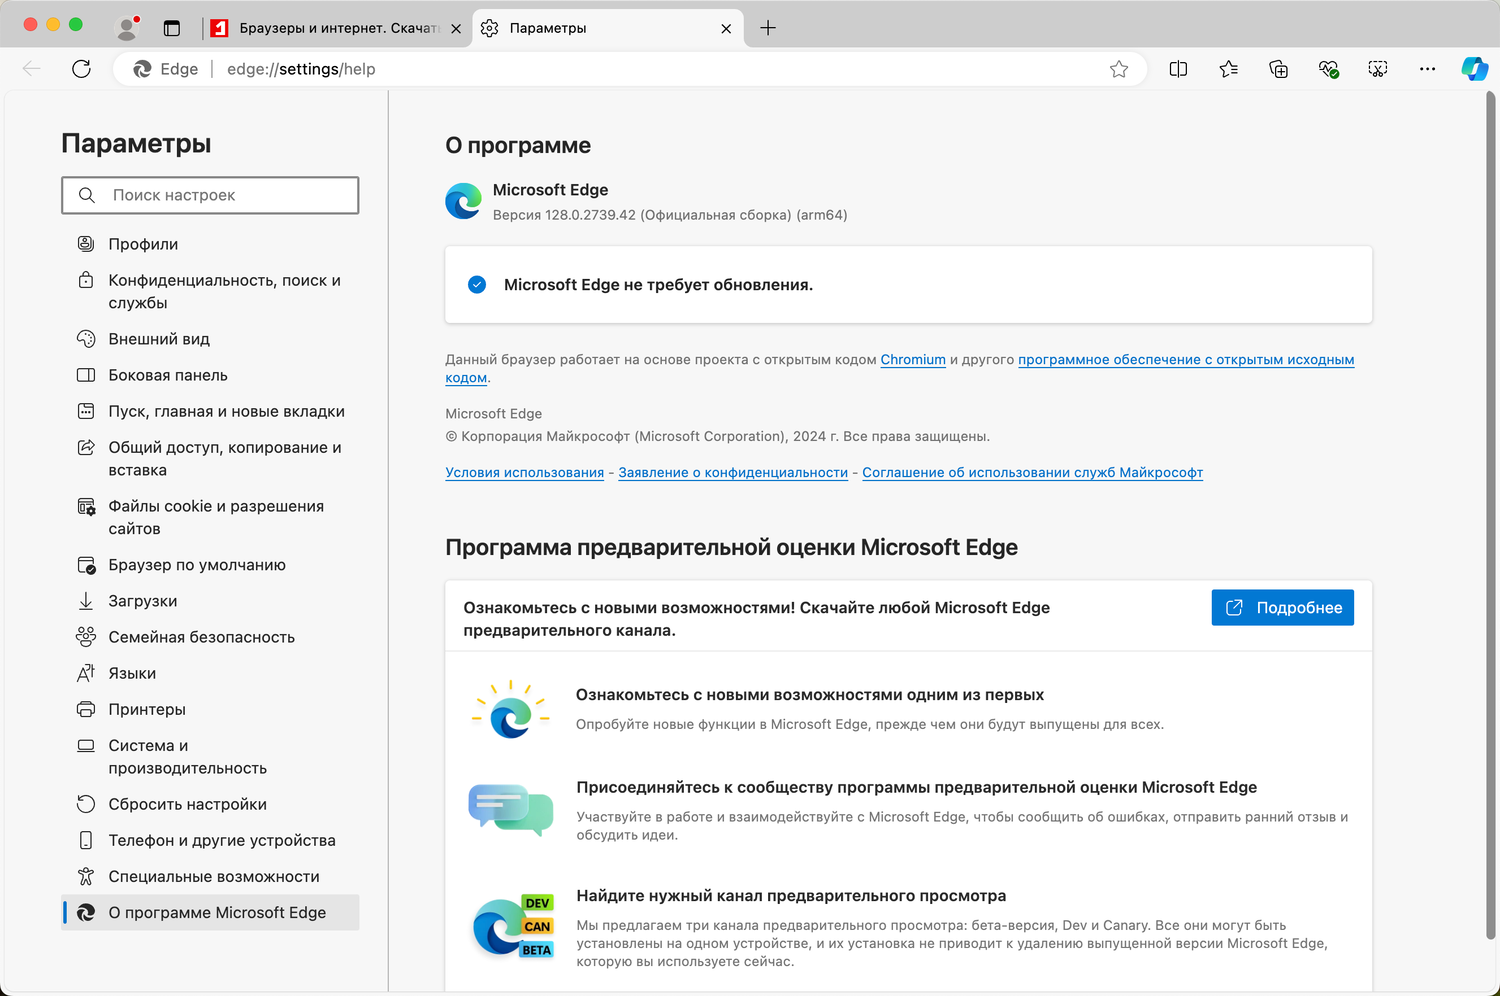Switch to the Браузеры и интернет tab

(x=330, y=28)
